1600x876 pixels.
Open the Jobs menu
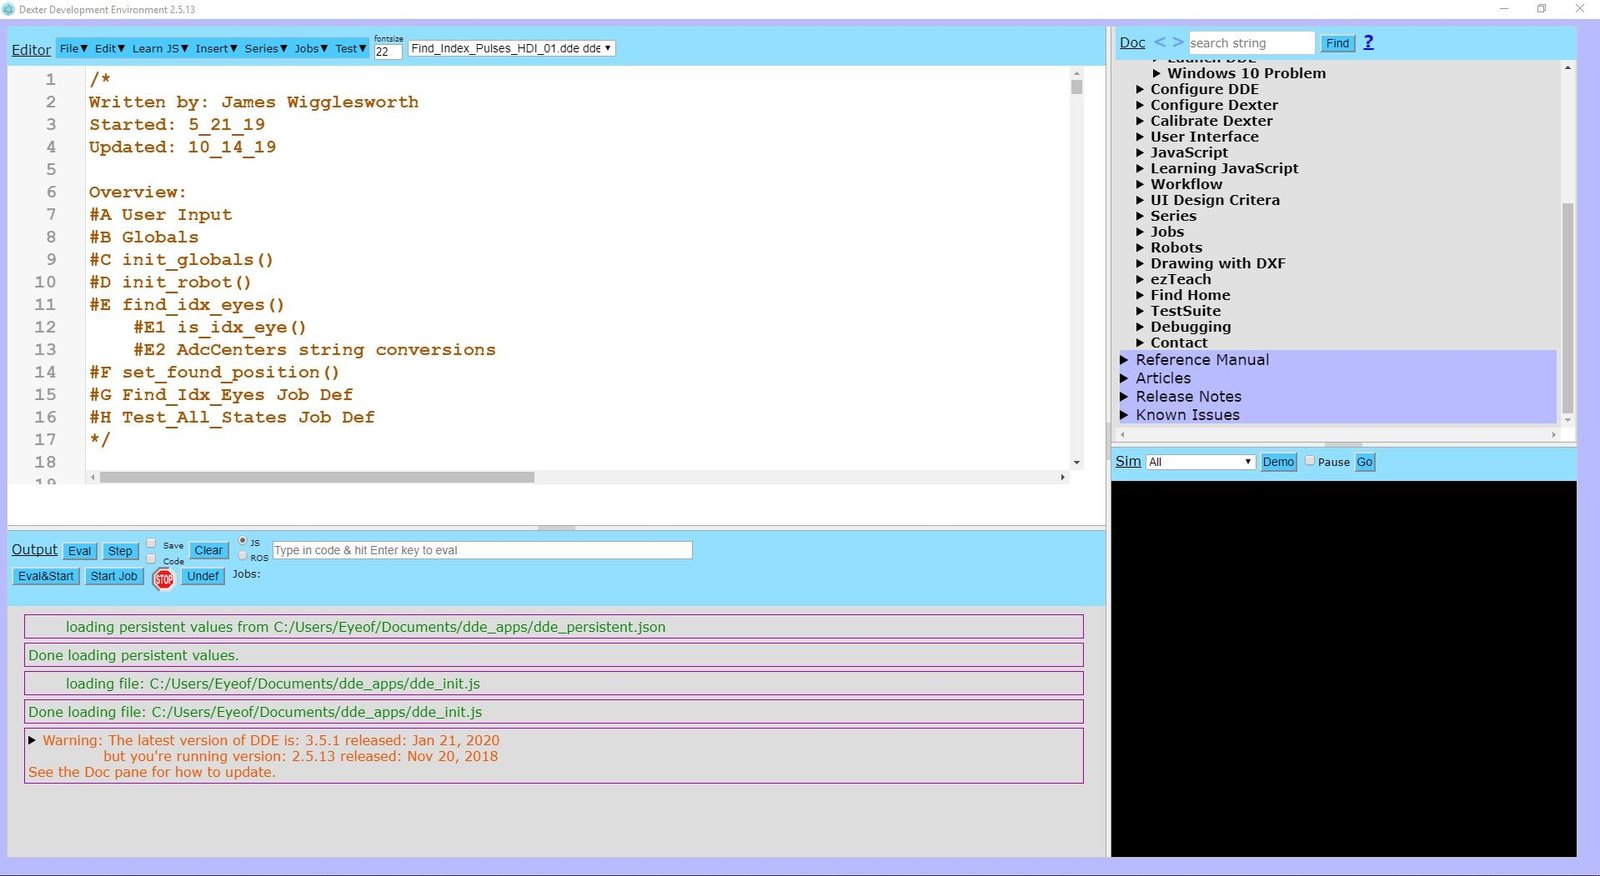311,48
